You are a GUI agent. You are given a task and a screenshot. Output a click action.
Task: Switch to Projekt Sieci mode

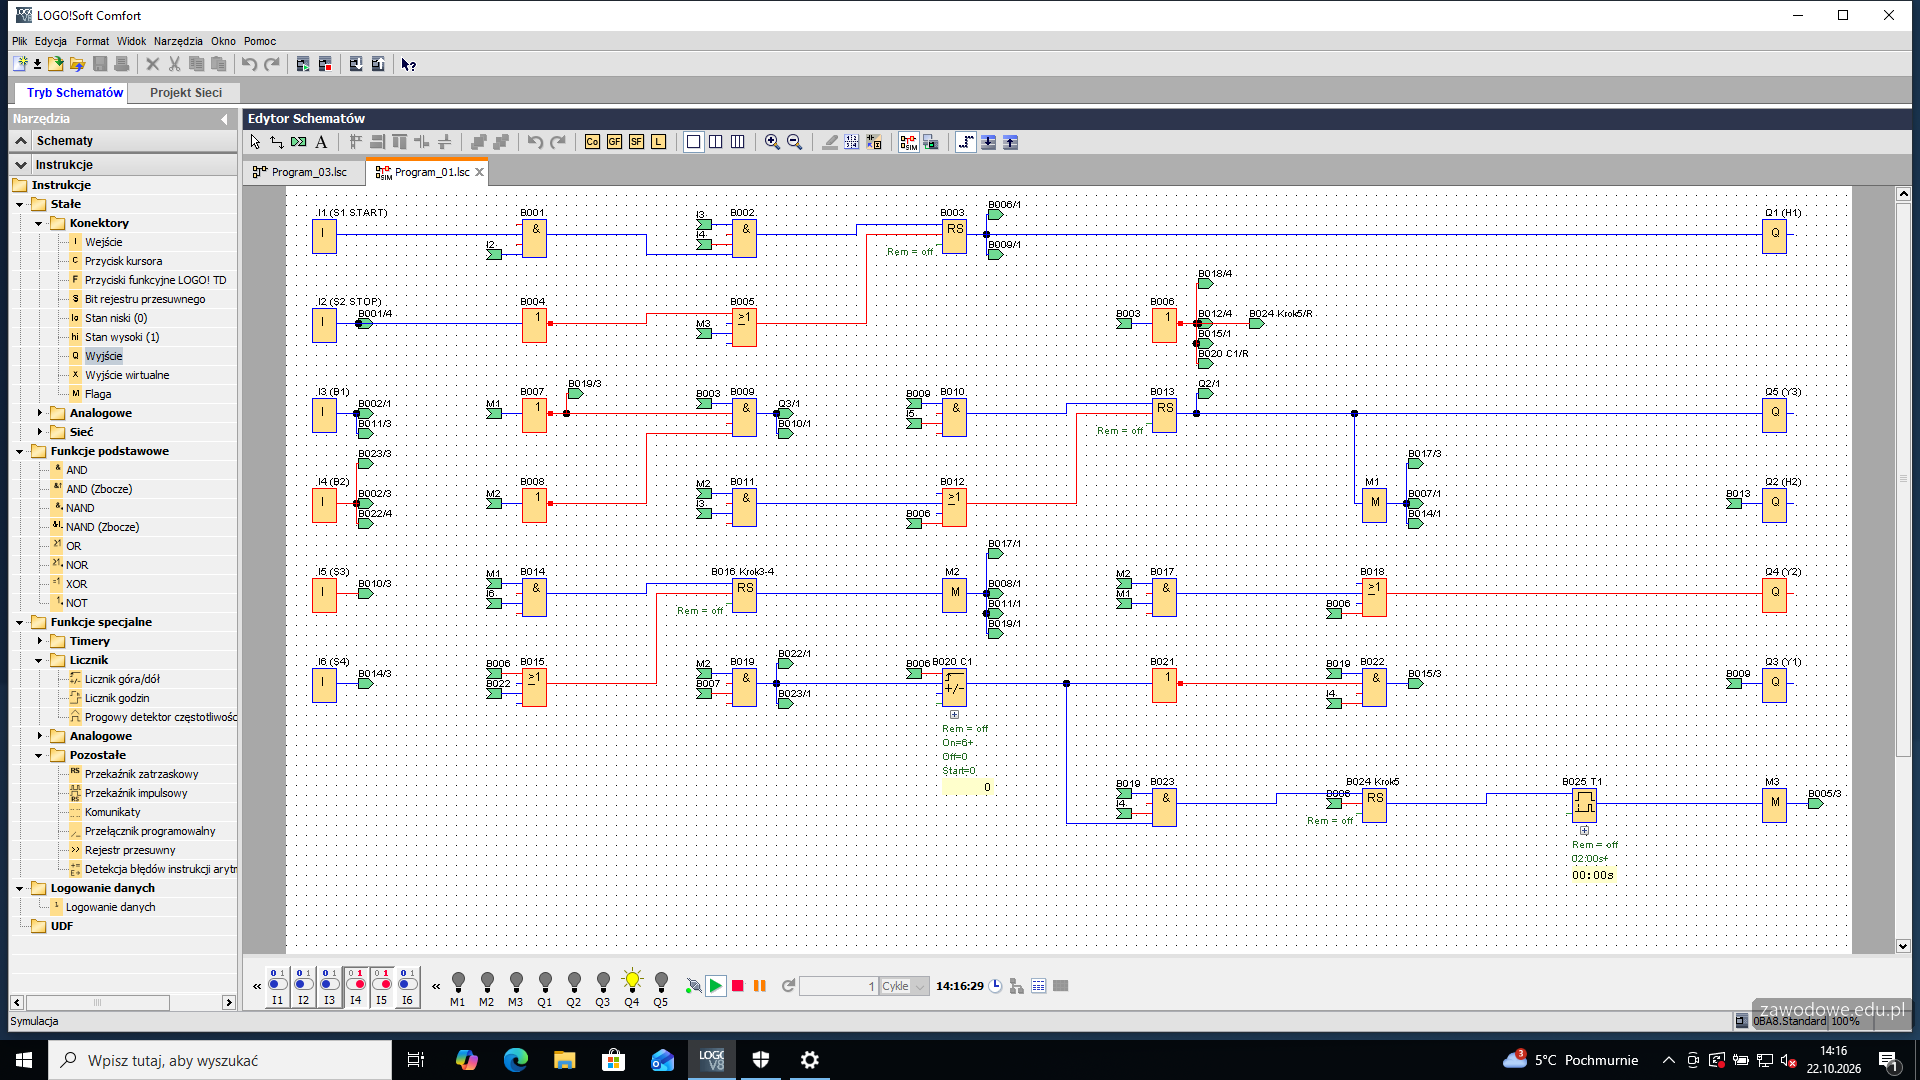coord(186,92)
